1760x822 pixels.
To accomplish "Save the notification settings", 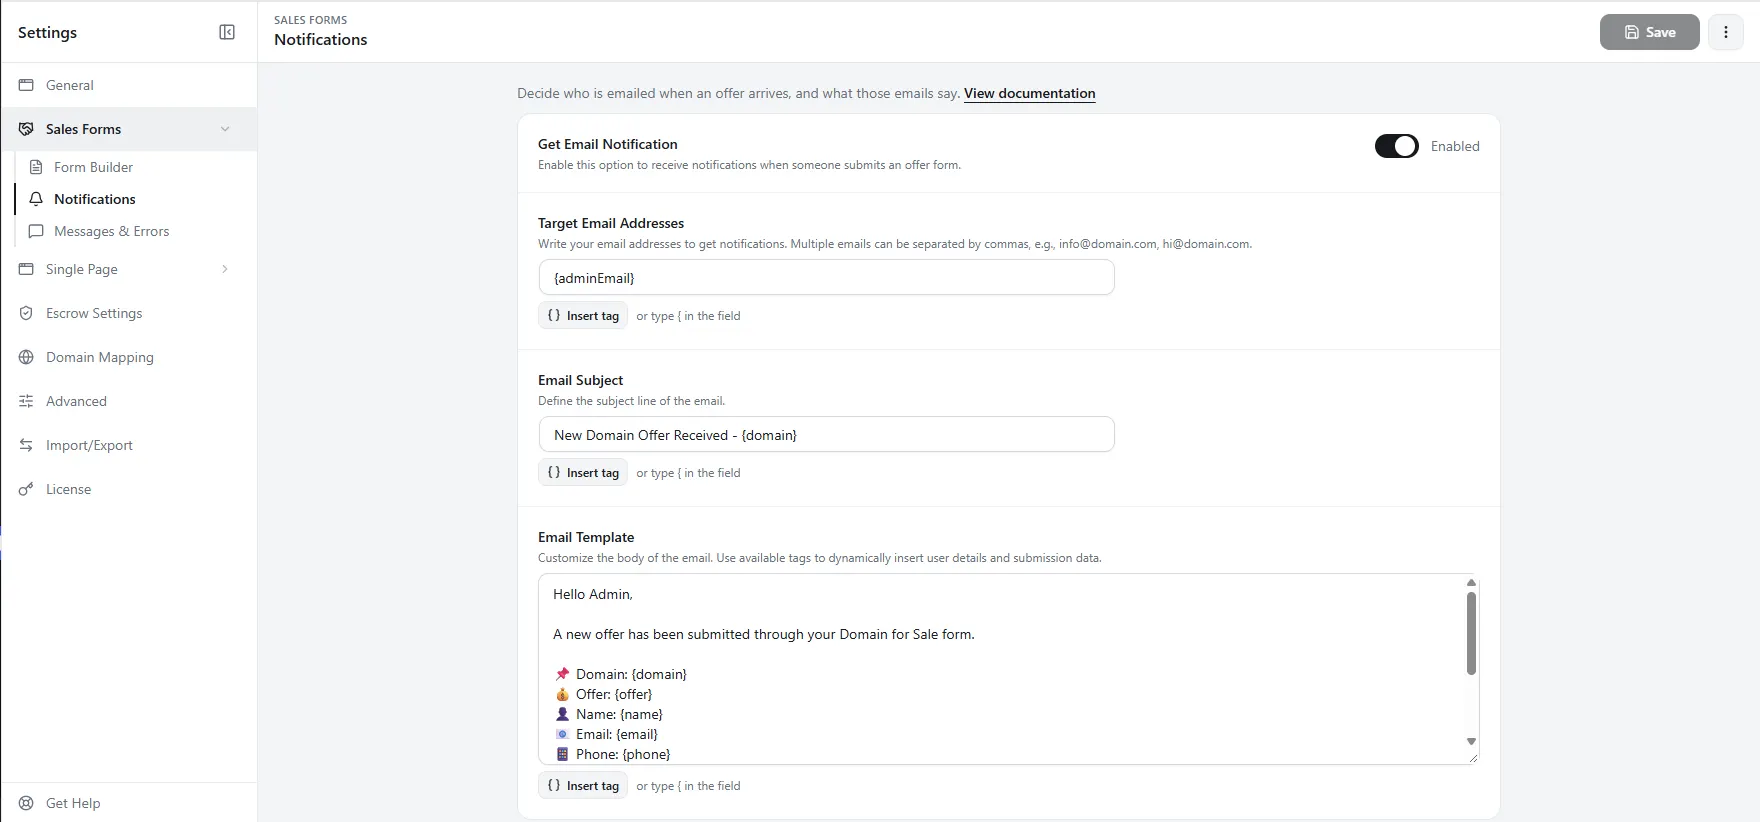I will pos(1650,32).
